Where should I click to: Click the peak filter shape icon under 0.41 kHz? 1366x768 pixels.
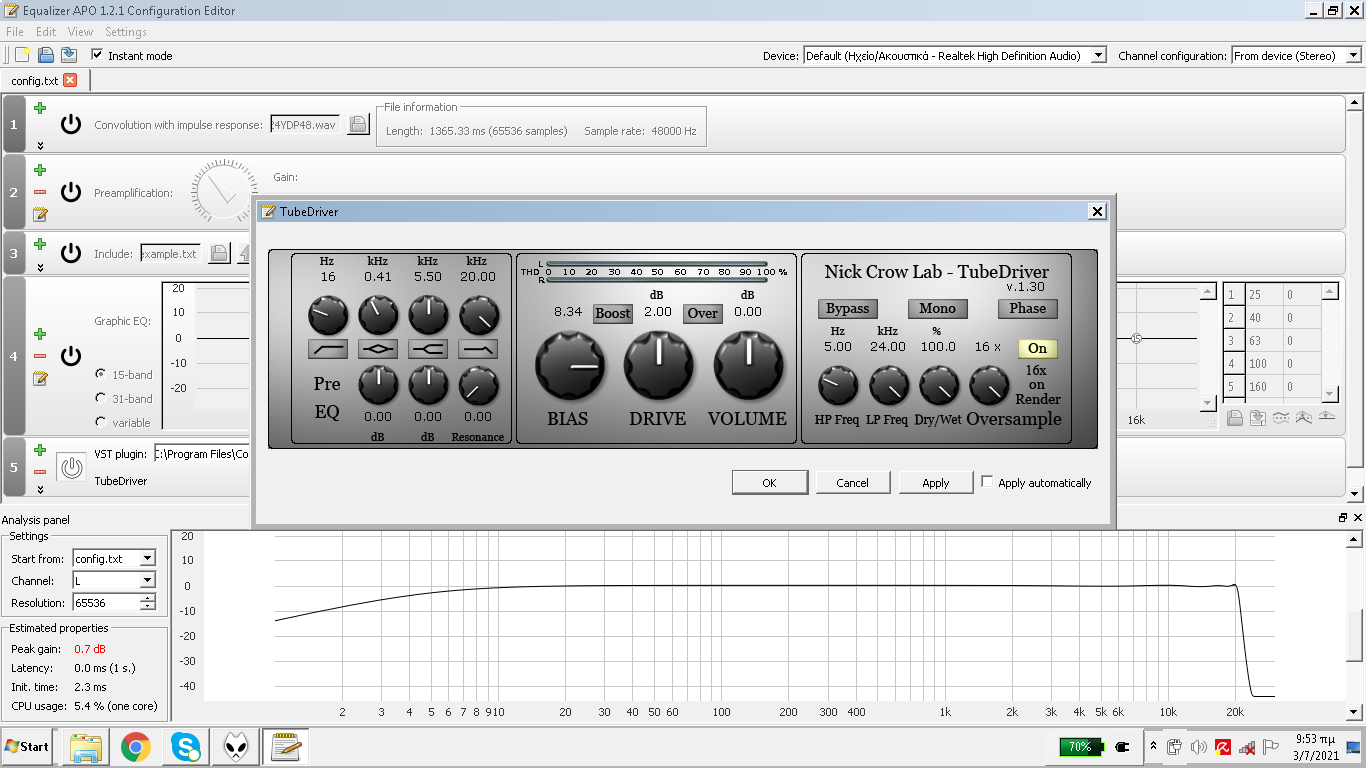(378, 349)
